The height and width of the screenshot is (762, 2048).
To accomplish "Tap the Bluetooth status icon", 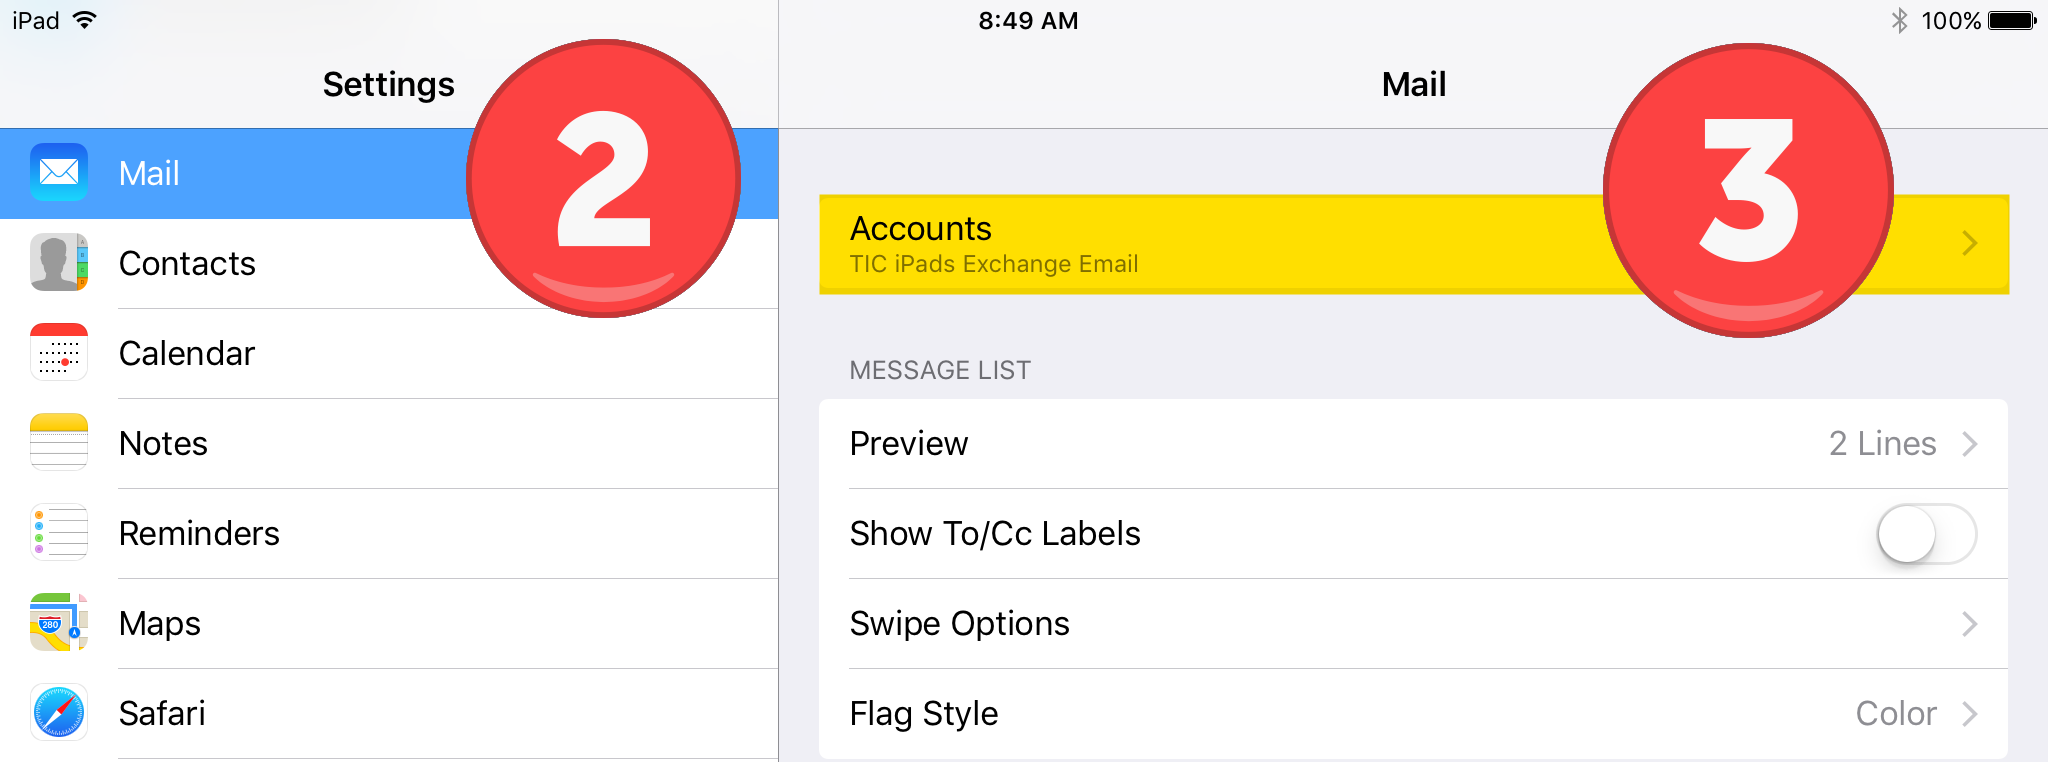I will pyautogui.click(x=1900, y=20).
